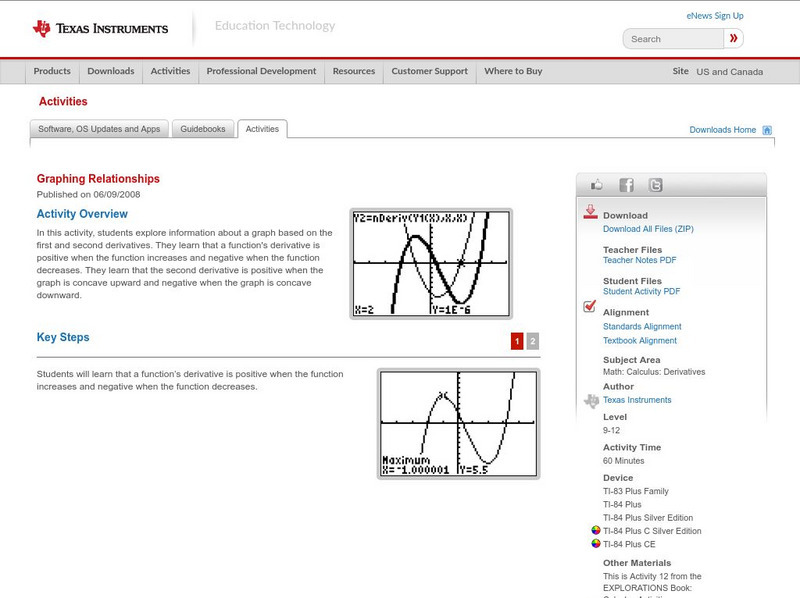Click the '9-12' level value
The height and width of the screenshot is (598, 800).
click(611, 430)
